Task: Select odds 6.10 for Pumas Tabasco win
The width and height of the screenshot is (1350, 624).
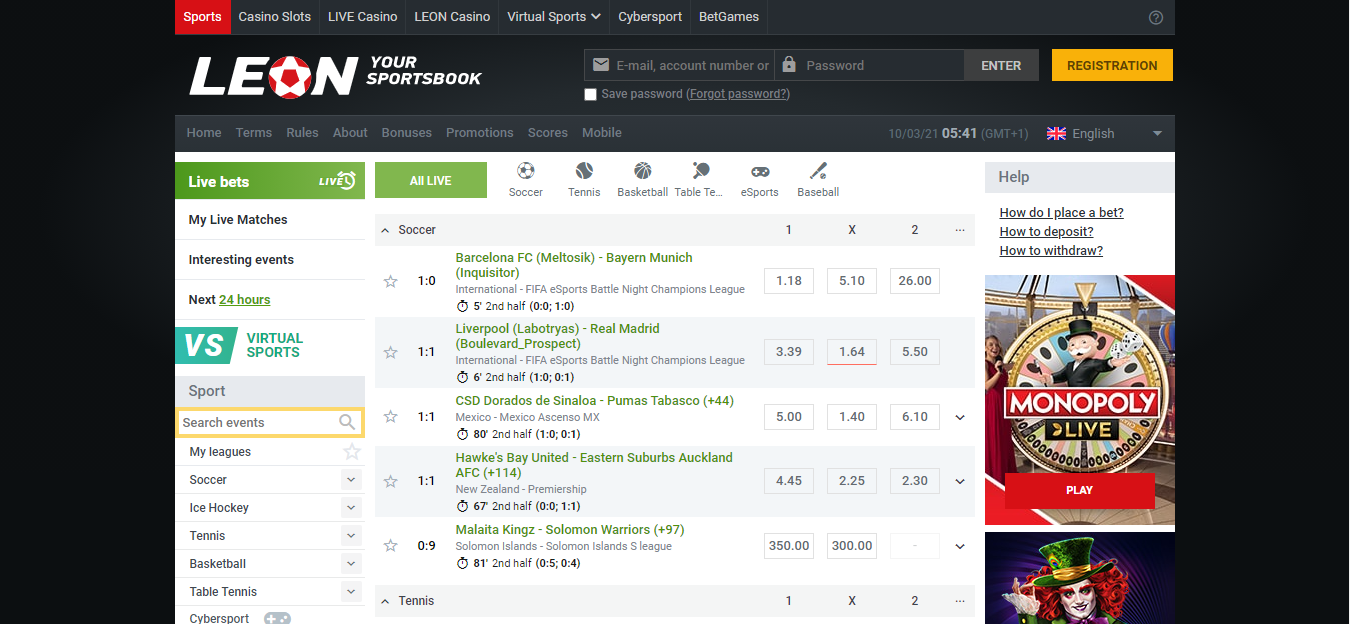Action: pos(915,417)
